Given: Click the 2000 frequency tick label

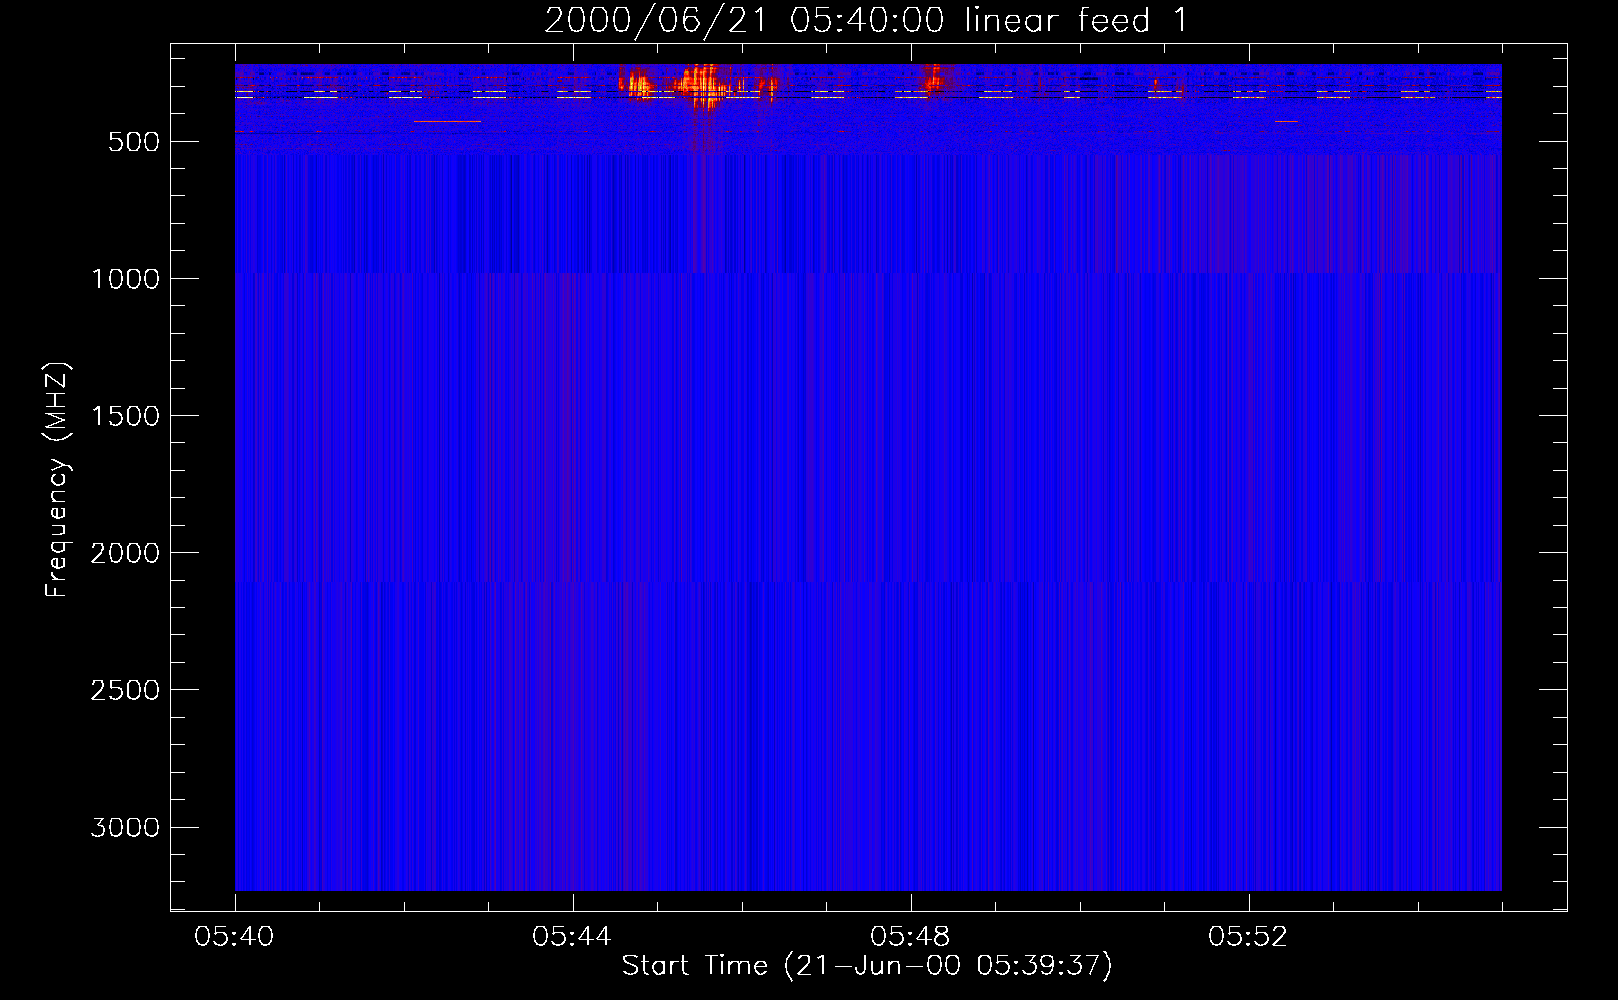Looking at the screenshot, I should (x=125, y=553).
